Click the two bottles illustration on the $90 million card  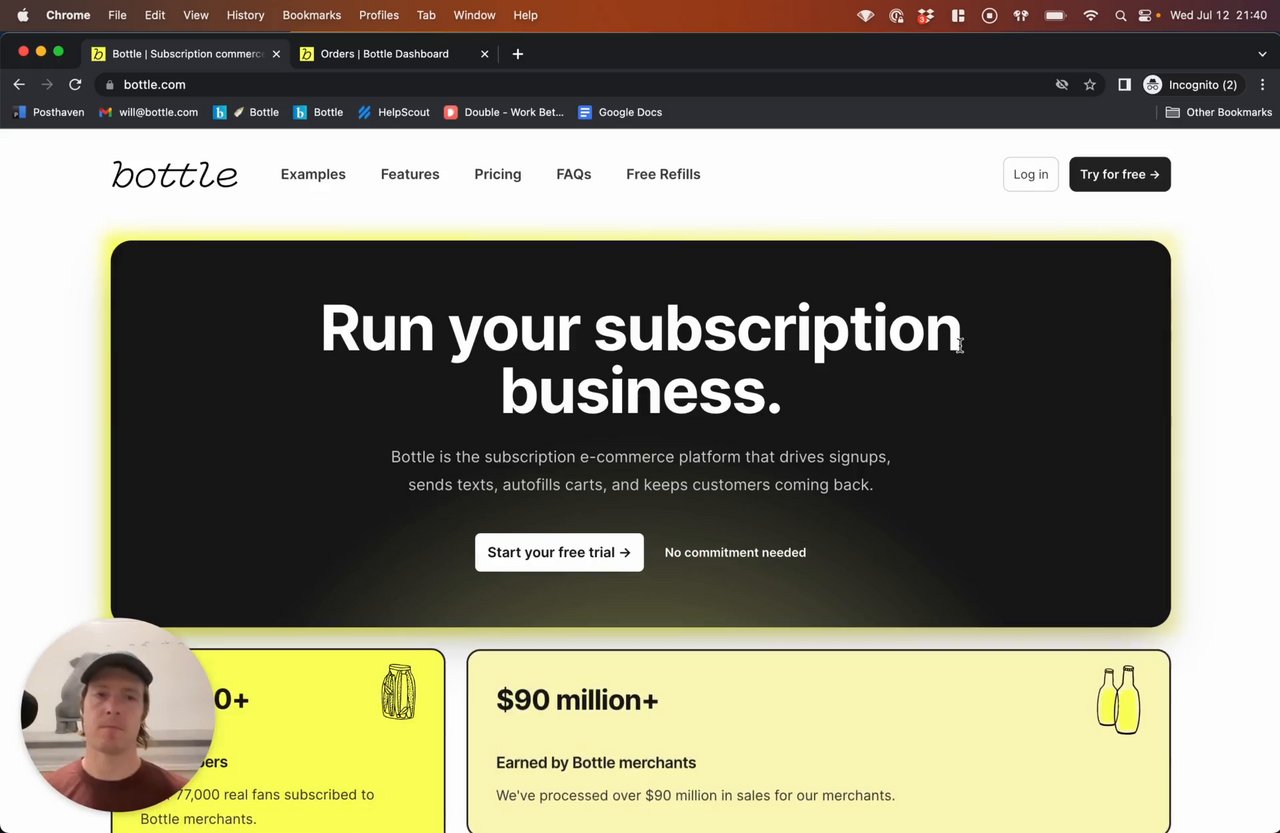pyautogui.click(x=1118, y=699)
